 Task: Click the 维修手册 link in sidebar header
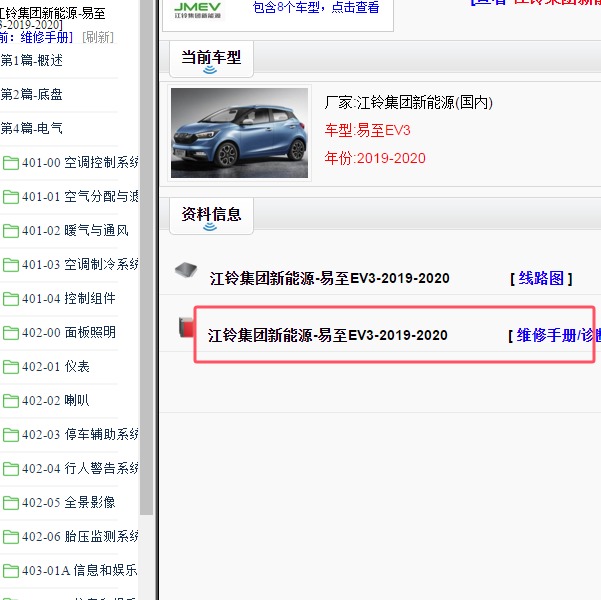tap(45, 38)
